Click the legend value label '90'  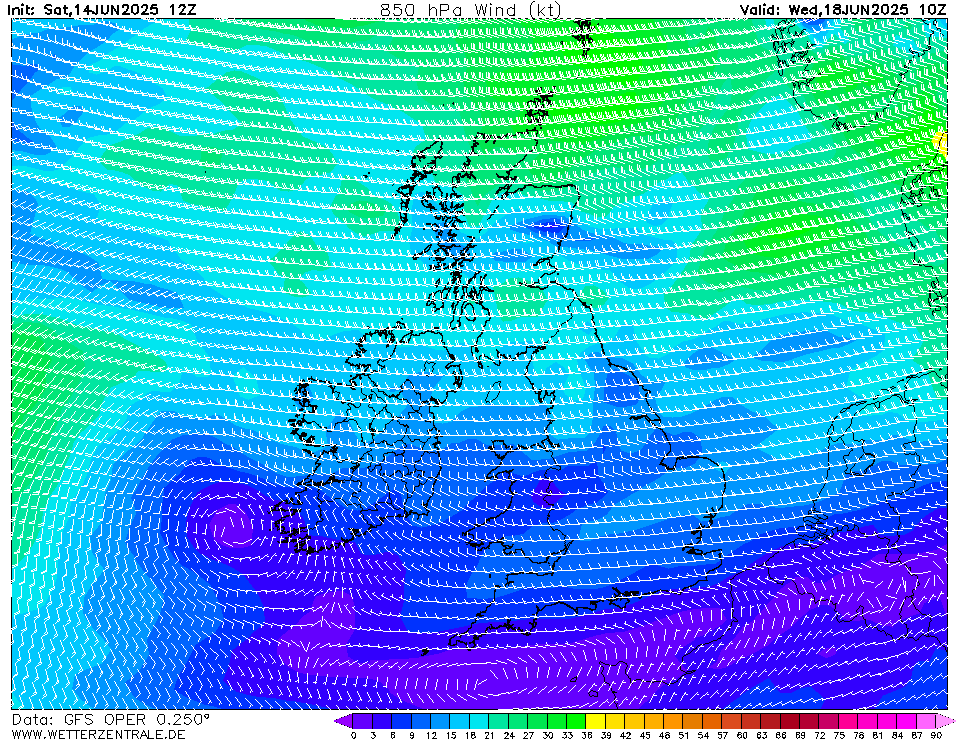(936, 735)
